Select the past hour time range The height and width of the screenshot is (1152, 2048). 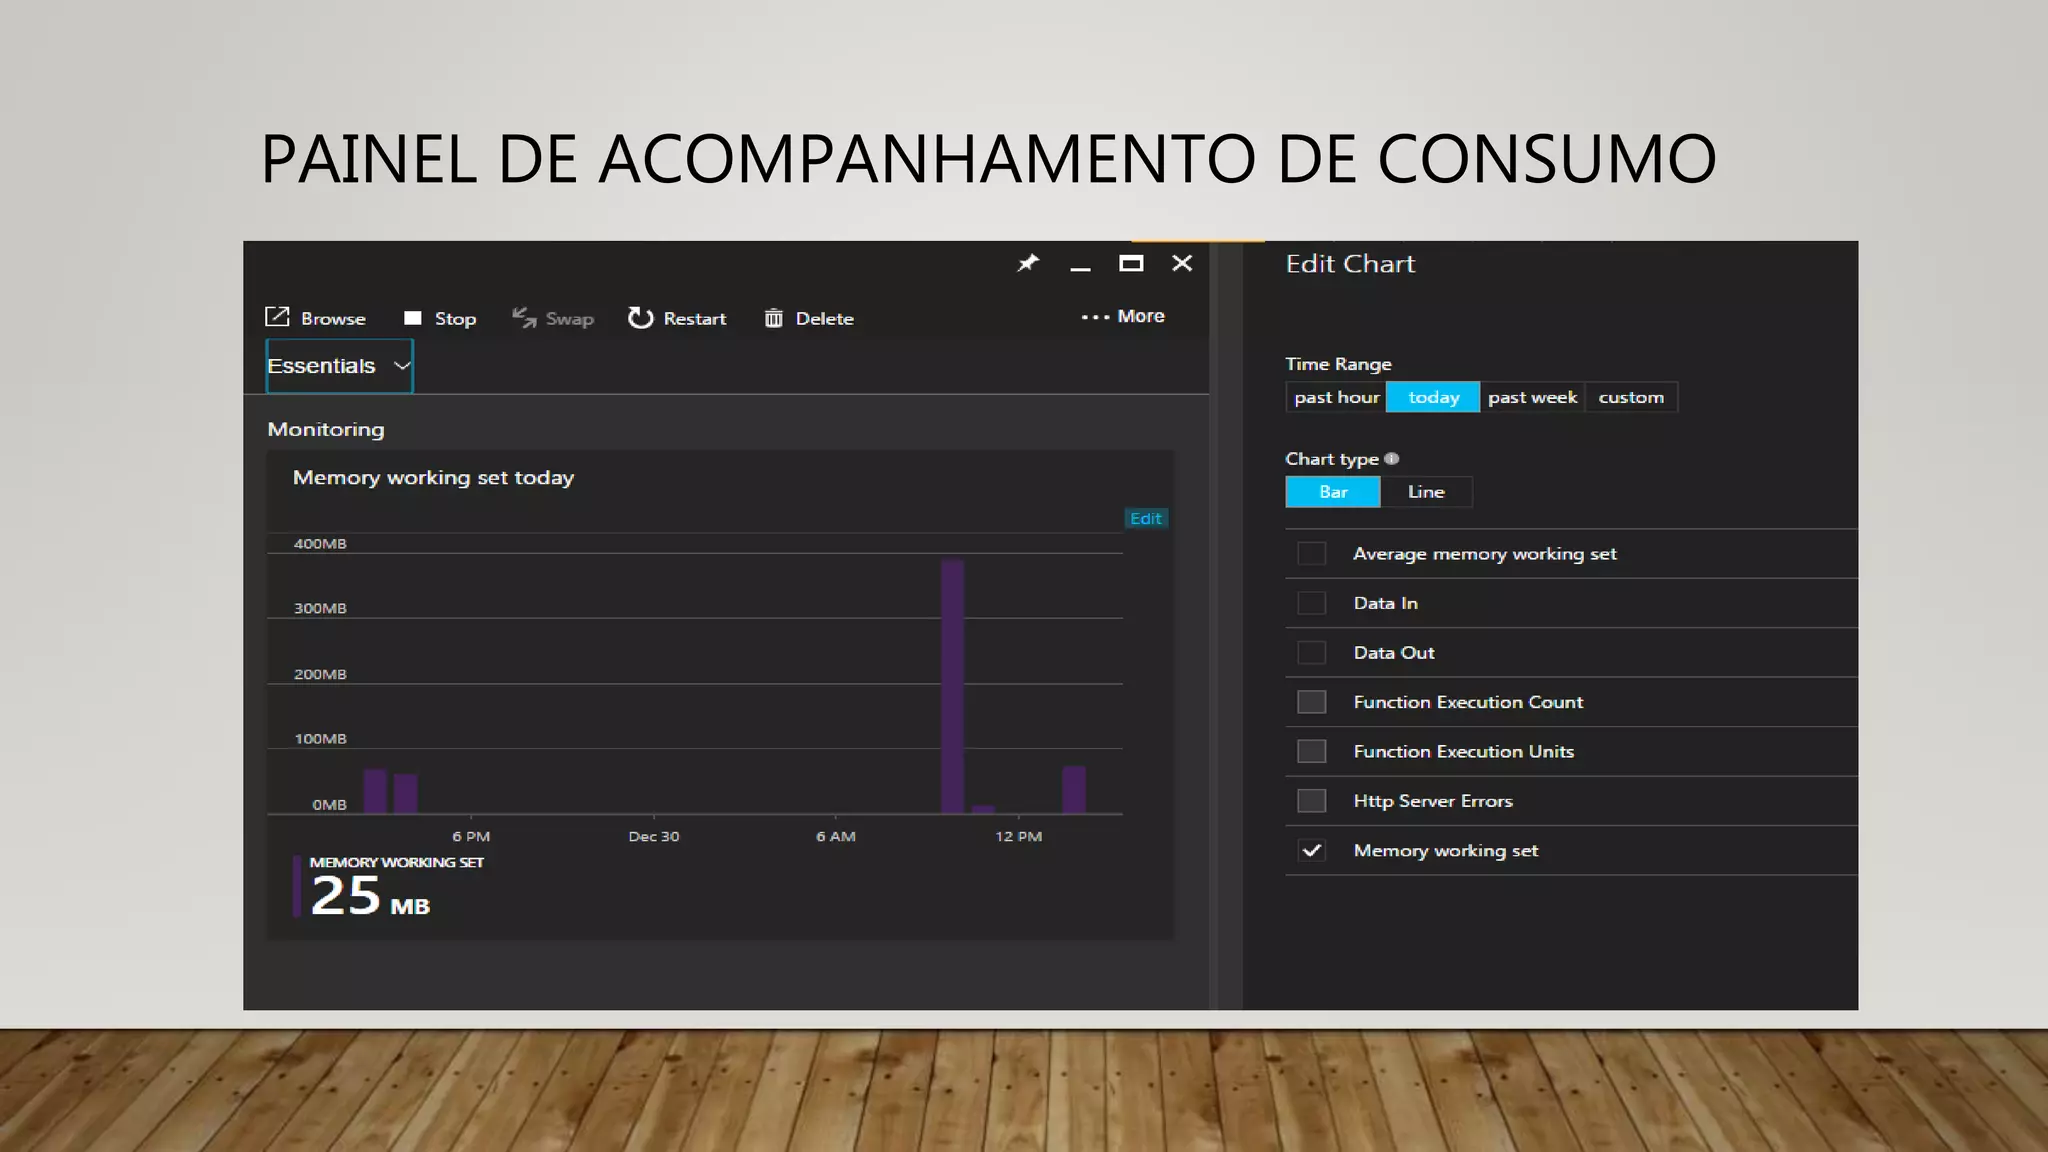(1336, 397)
